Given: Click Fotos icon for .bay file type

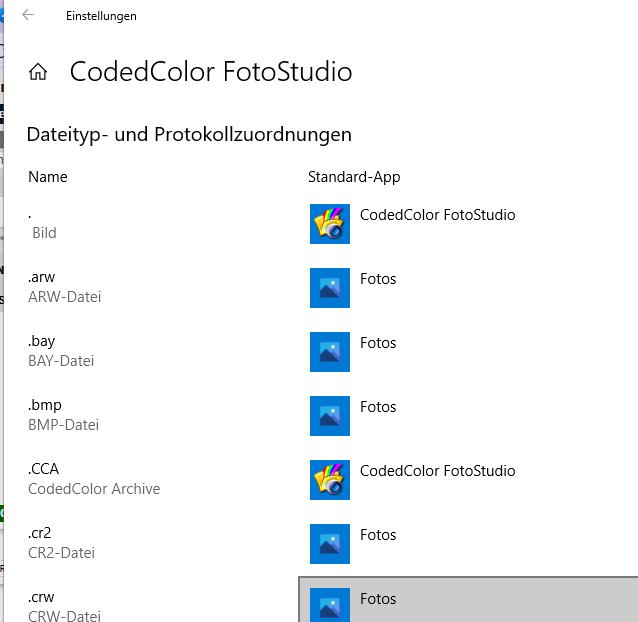Looking at the screenshot, I should (330, 352).
